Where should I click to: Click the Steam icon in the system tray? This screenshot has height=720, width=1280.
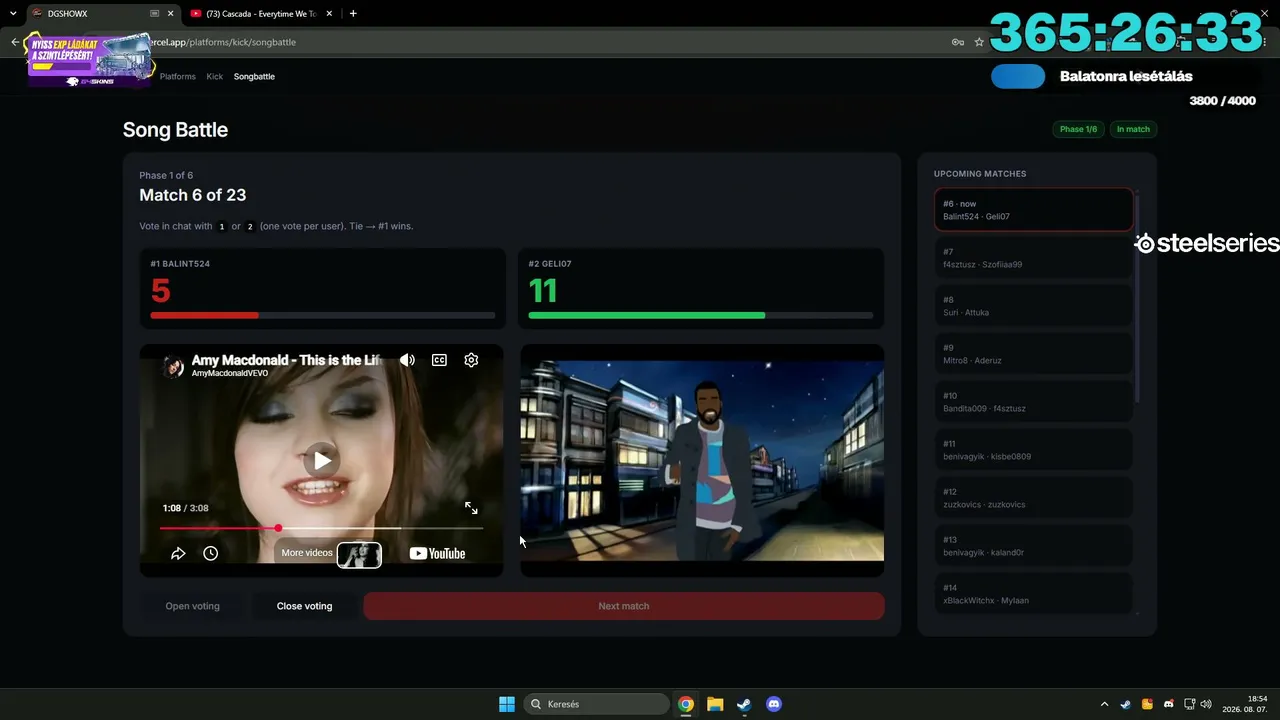pos(1126,704)
